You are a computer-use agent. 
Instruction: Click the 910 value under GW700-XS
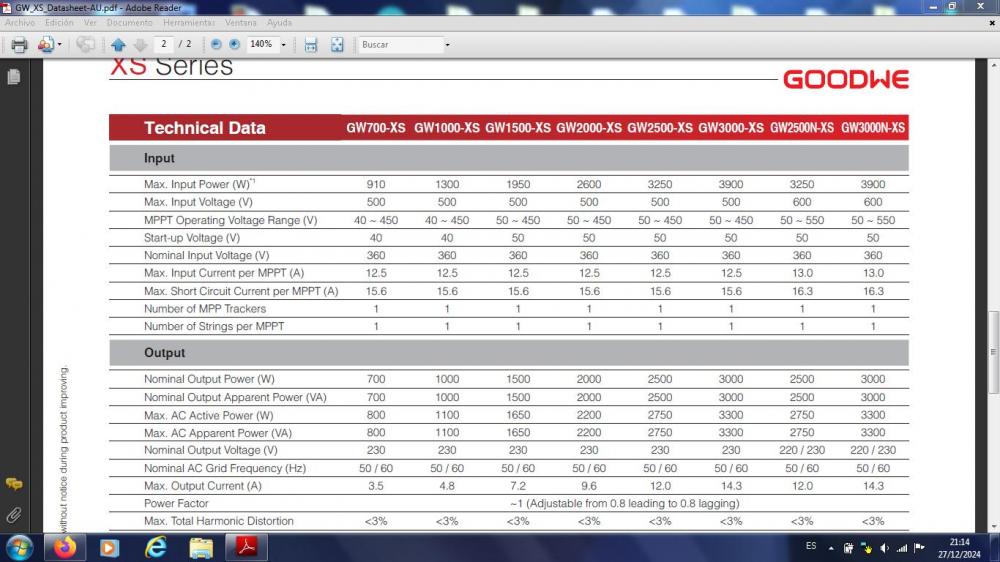coord(376,184)
